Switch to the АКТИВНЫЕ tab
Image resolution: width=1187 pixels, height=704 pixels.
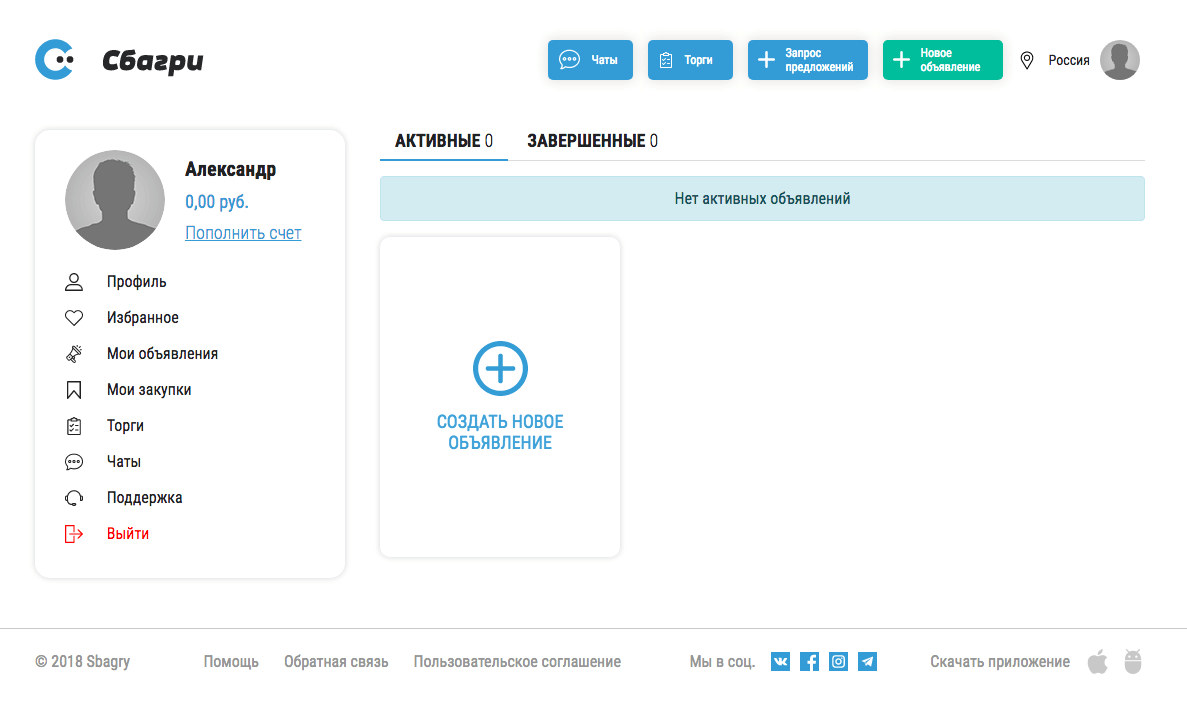(x=444, y=141)
